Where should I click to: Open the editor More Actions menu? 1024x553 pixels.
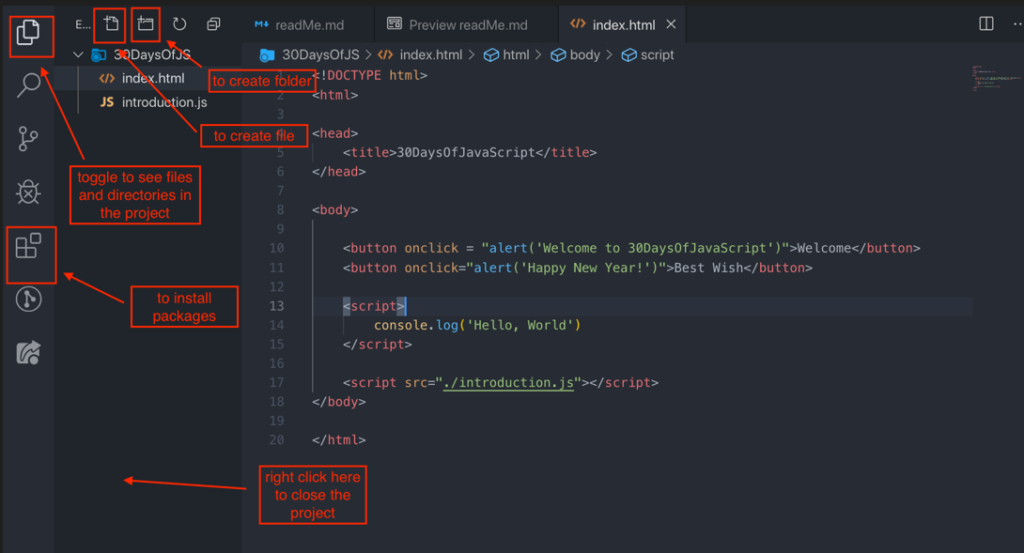pos(1017,24)
